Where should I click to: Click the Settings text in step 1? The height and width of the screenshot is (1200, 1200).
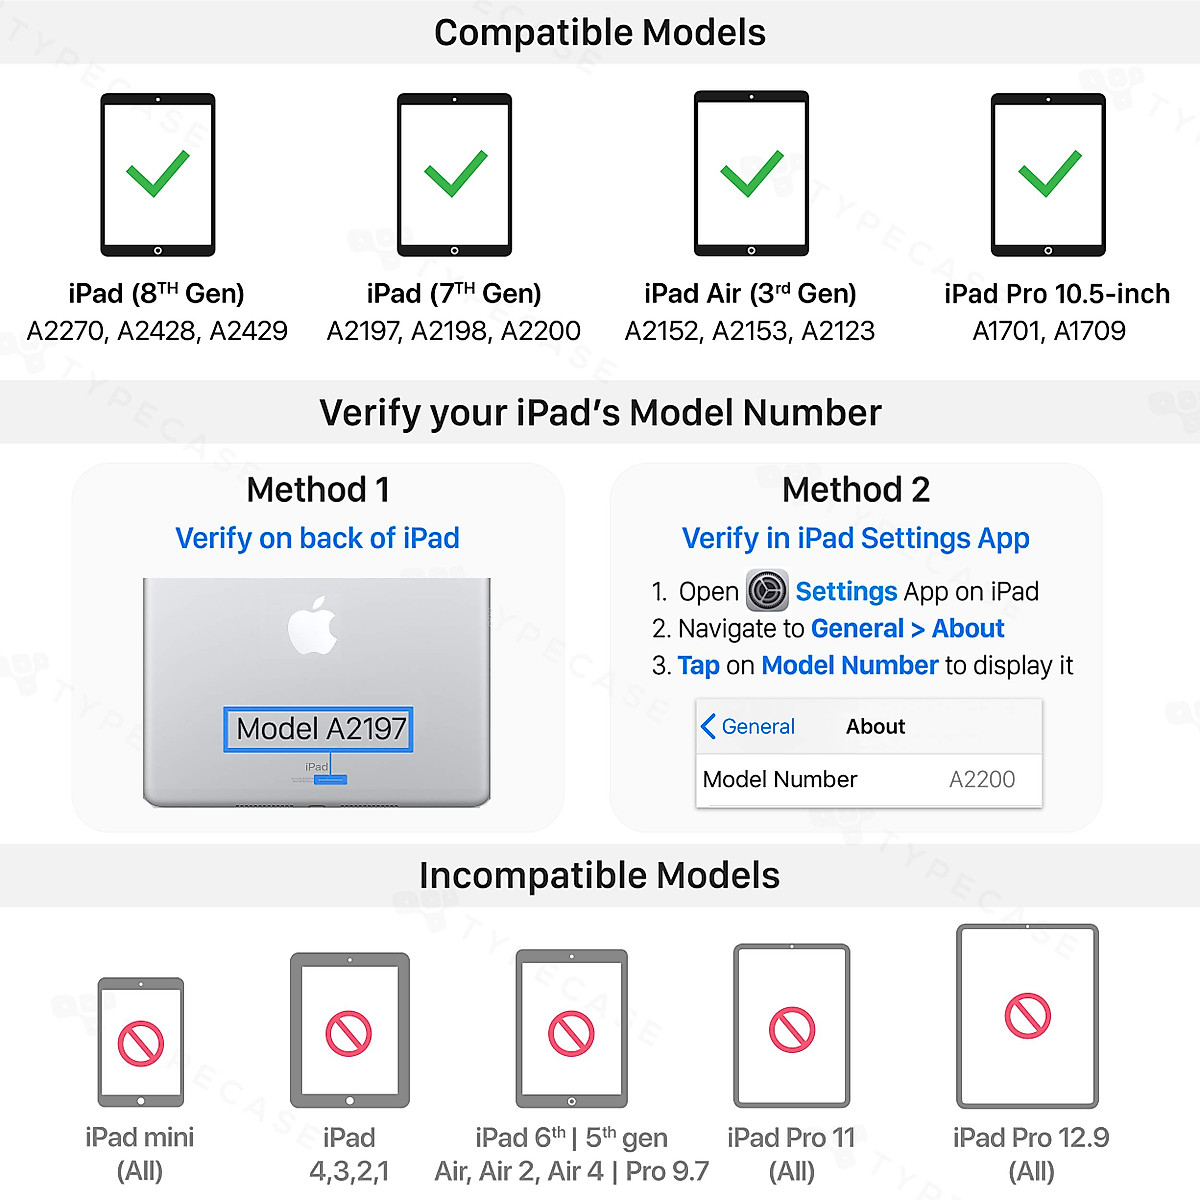pos(846,592)
